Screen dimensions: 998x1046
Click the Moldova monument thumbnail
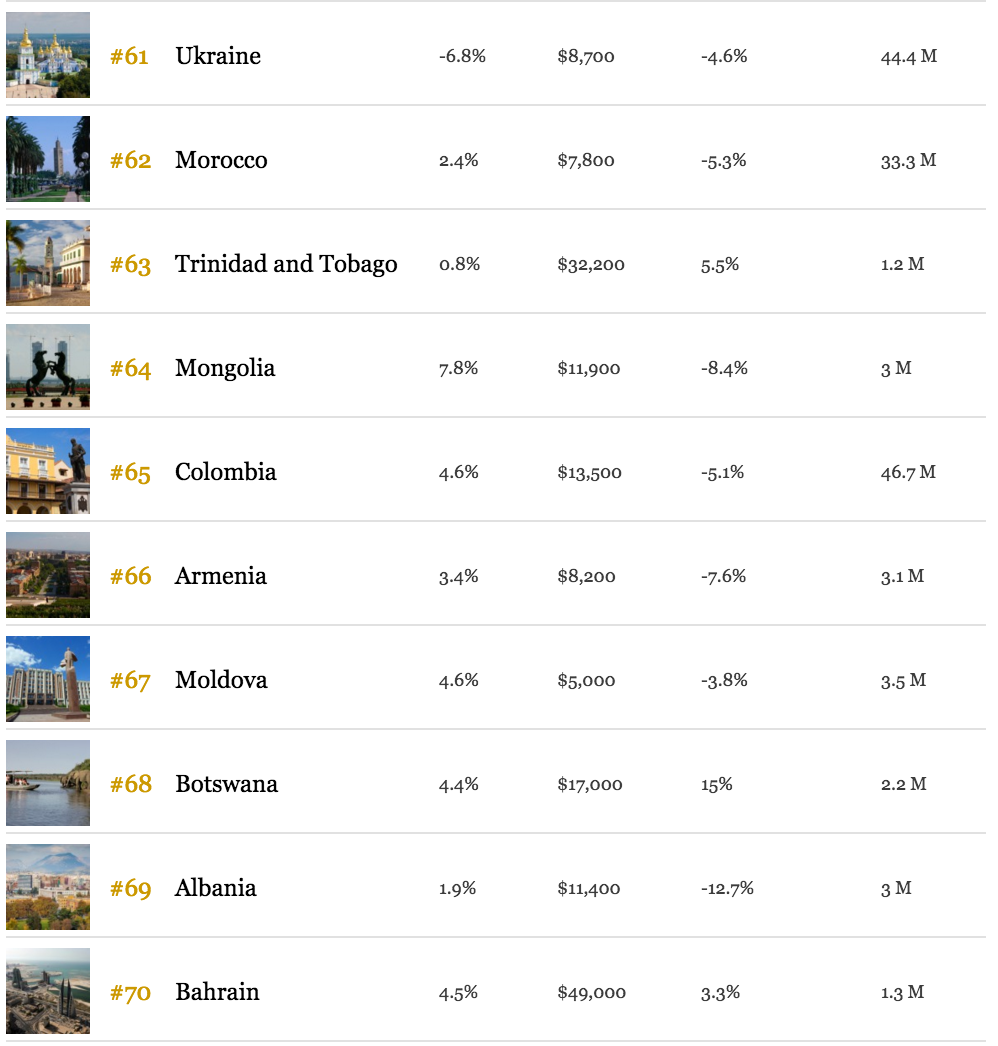click(x=48, y=679)
